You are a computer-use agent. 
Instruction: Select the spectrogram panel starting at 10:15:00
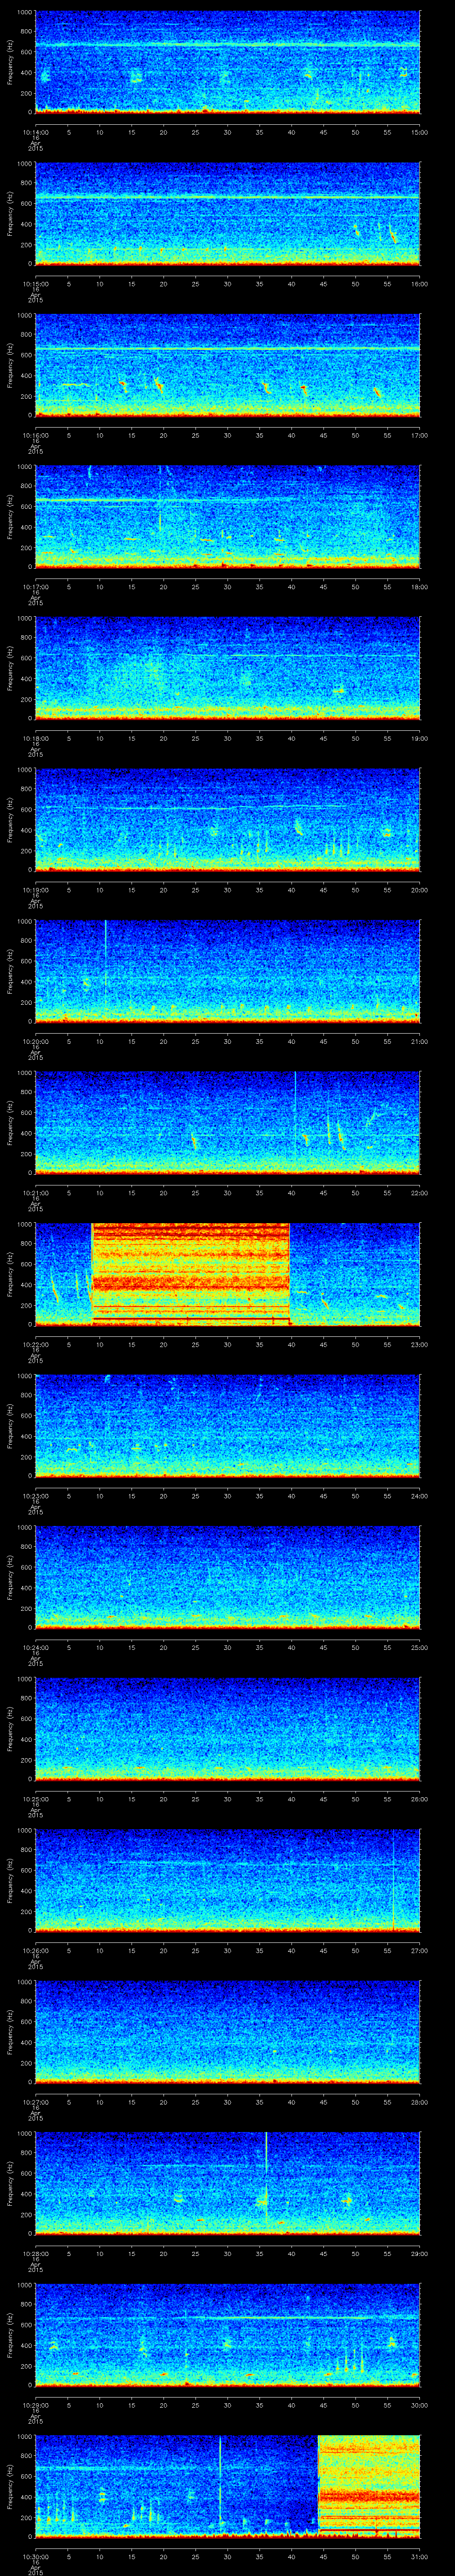point(227,213)
